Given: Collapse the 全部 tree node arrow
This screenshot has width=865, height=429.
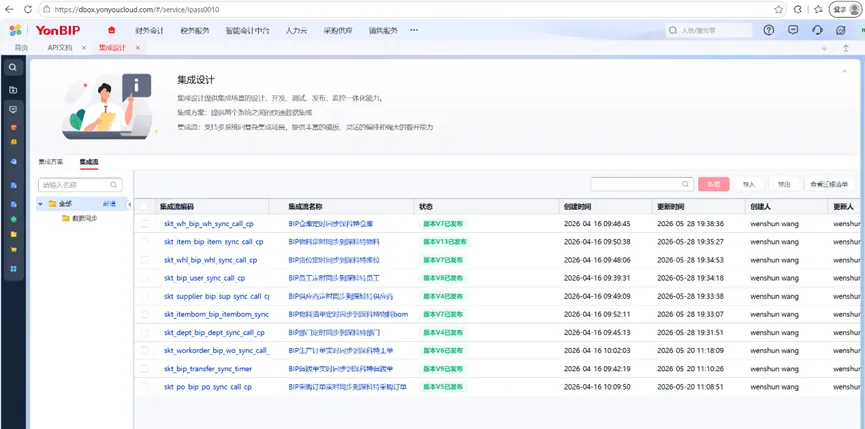Looking at the screenshot, I should [x=41, y=204].
